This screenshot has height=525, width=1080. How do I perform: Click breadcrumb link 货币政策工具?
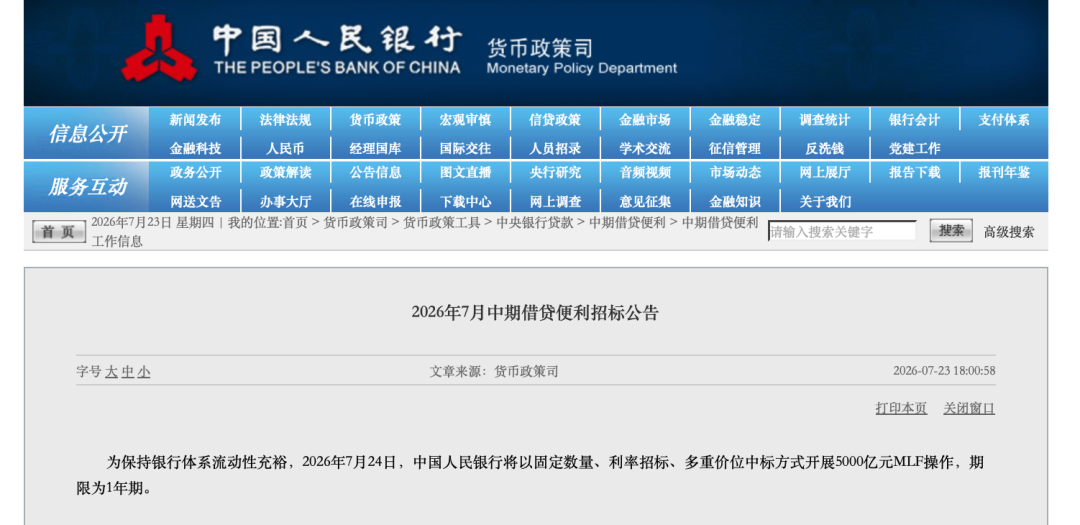tap(442, 223)
